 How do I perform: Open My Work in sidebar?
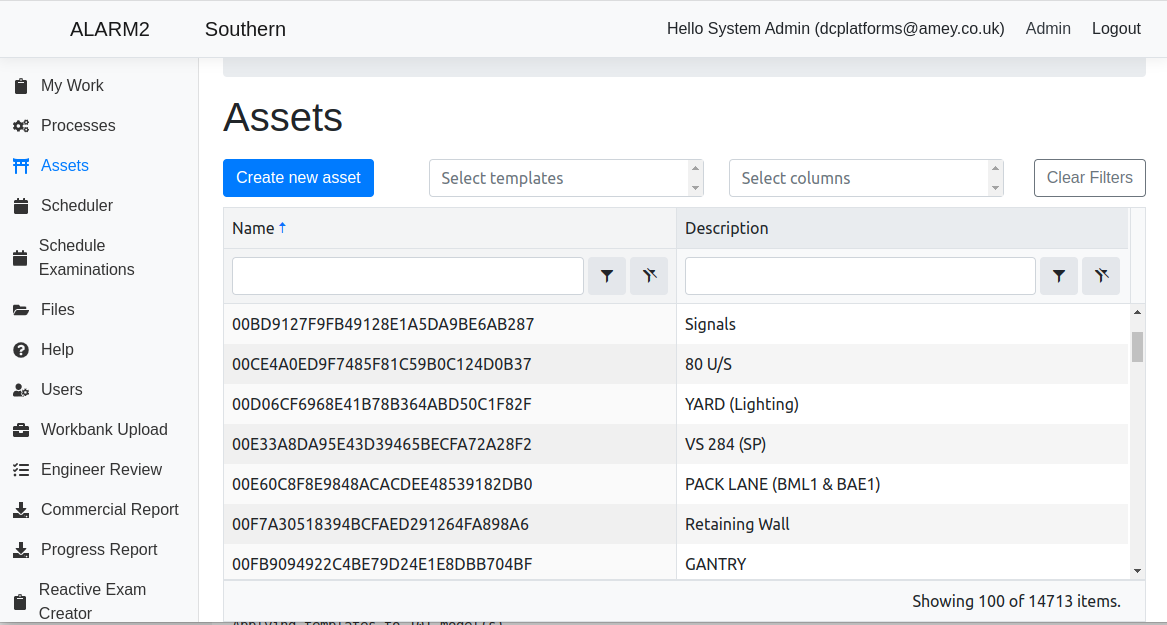coord(72,86)
